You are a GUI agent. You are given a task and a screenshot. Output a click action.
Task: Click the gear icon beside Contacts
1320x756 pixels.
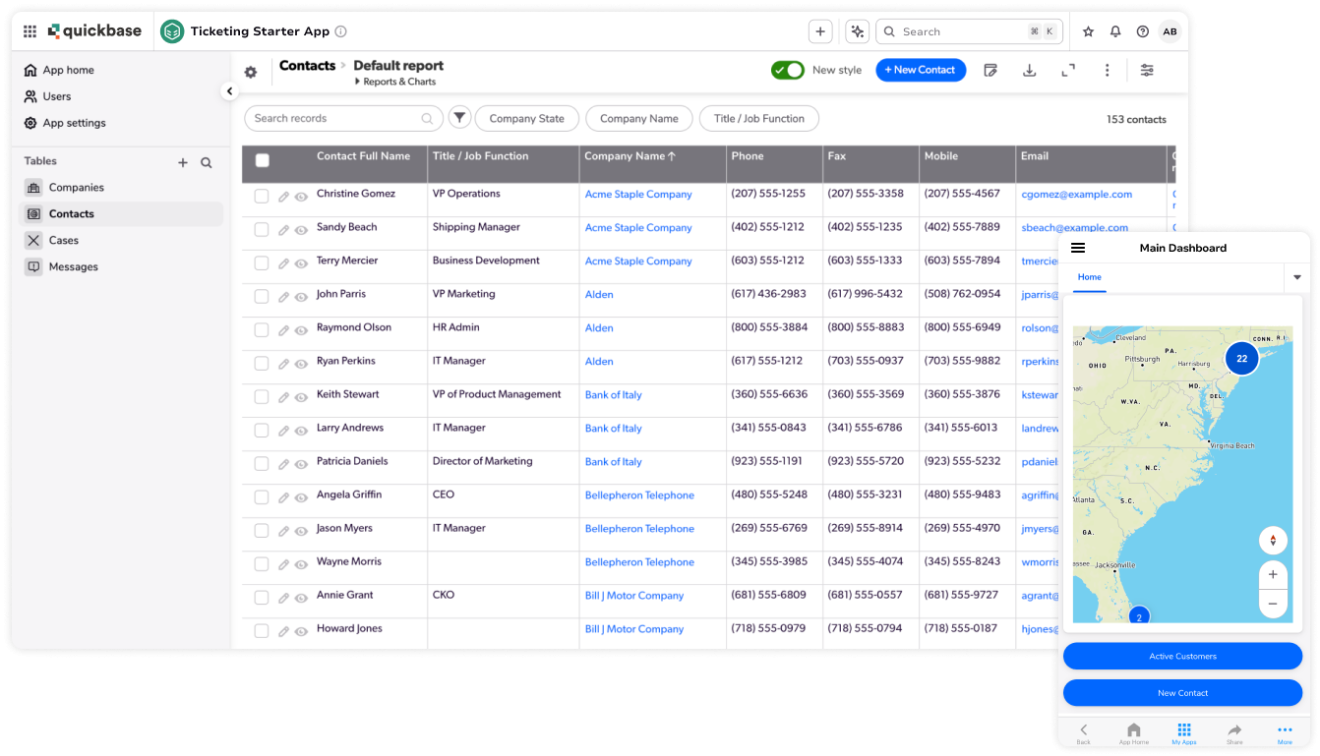pyautogui.click(x=250, y=71)
